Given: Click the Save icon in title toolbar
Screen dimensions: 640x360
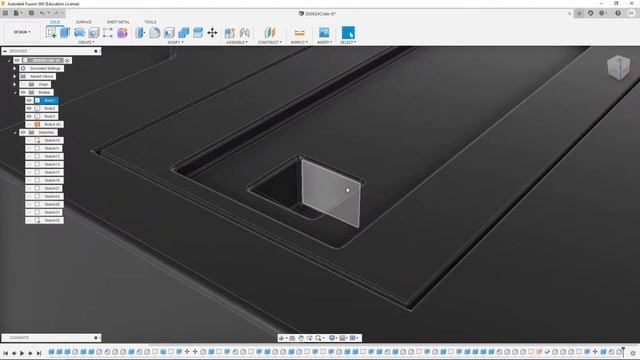Looking at the screenshot, I should pyautogui.click(x=31, y=13).
